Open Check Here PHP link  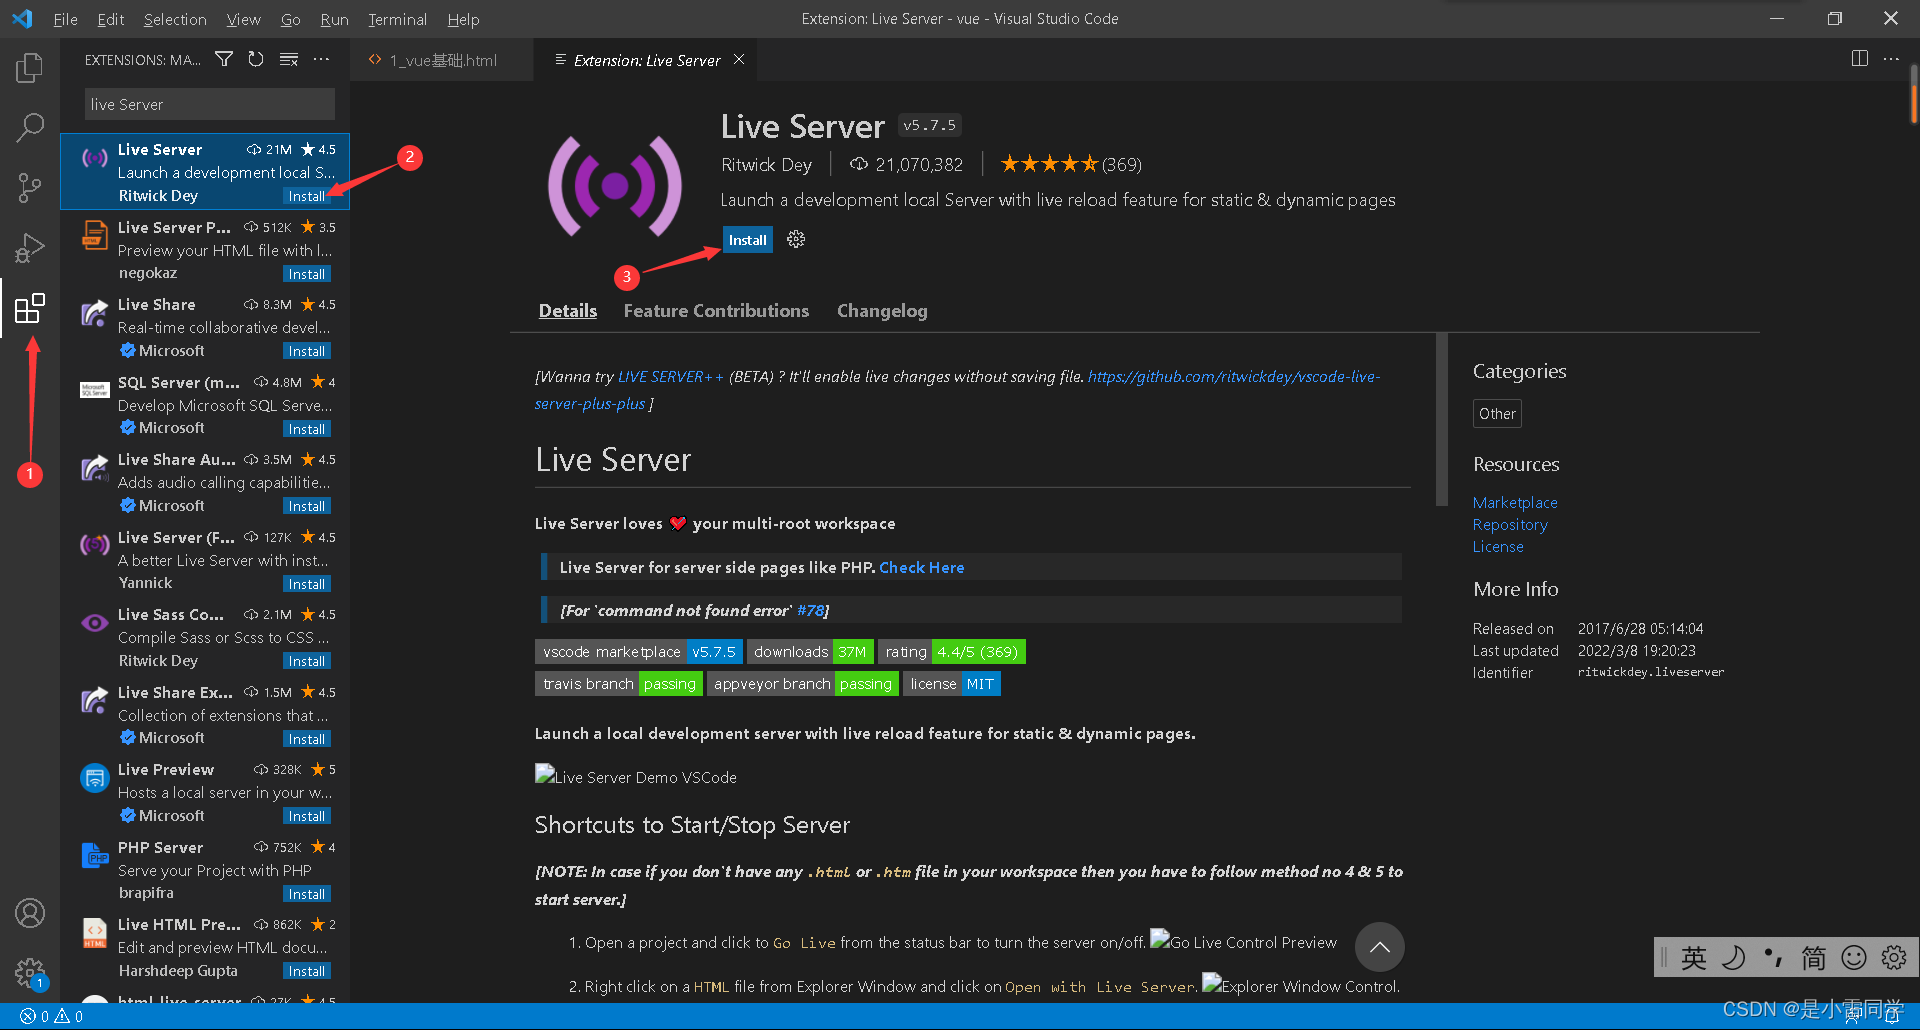click(x=922, y=567)
